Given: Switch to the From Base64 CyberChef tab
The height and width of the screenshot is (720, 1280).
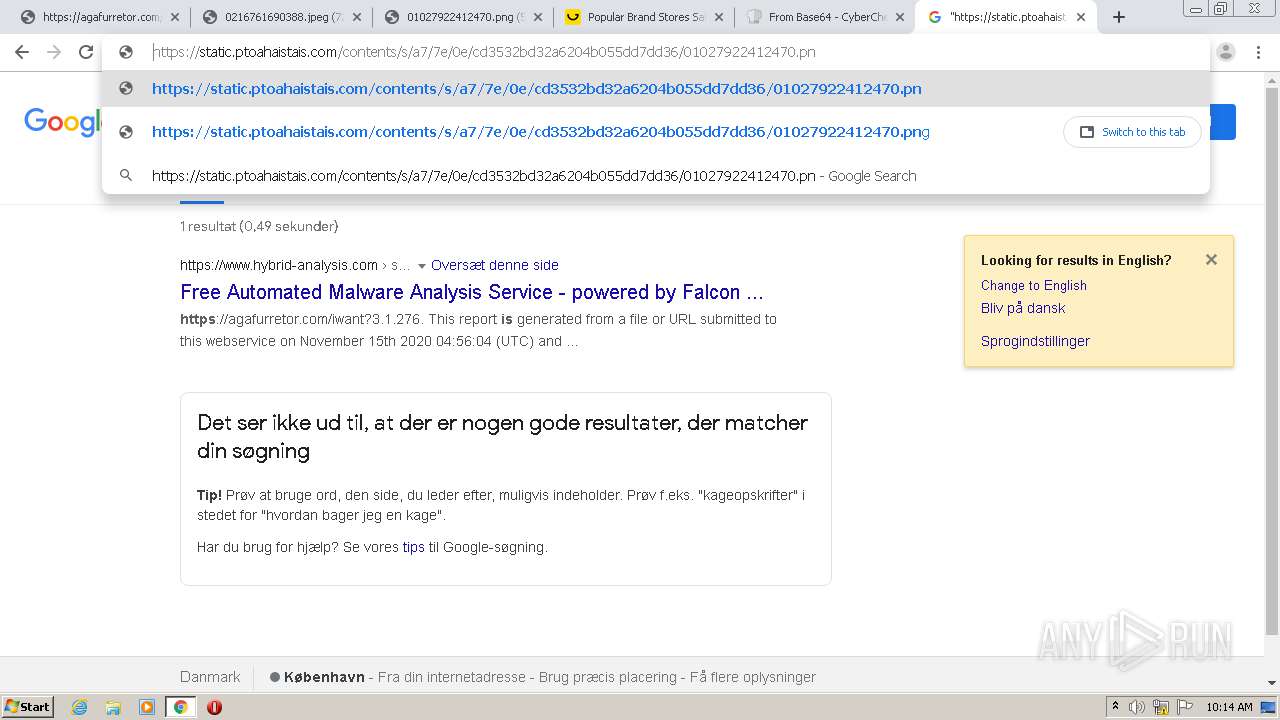Looking at the screenshot, I should pos(825,17).
